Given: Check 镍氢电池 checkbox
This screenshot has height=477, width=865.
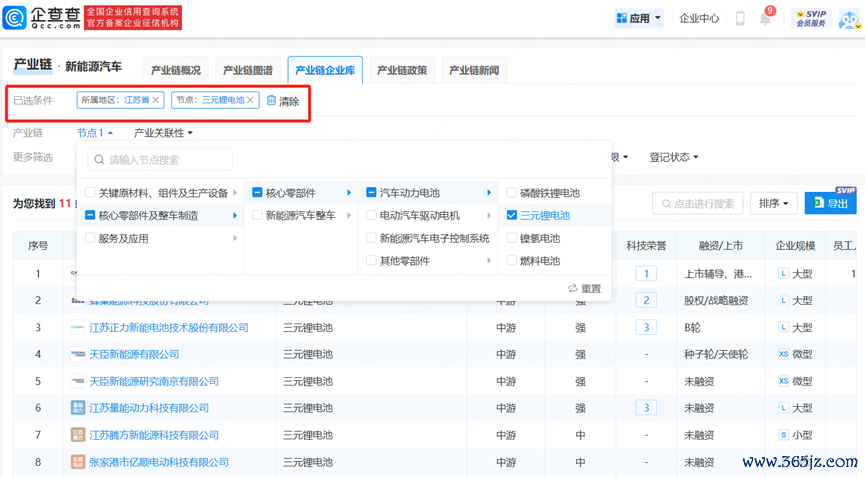Looking at the screenshot, I should pyautogui.click(x=512, y=238).
